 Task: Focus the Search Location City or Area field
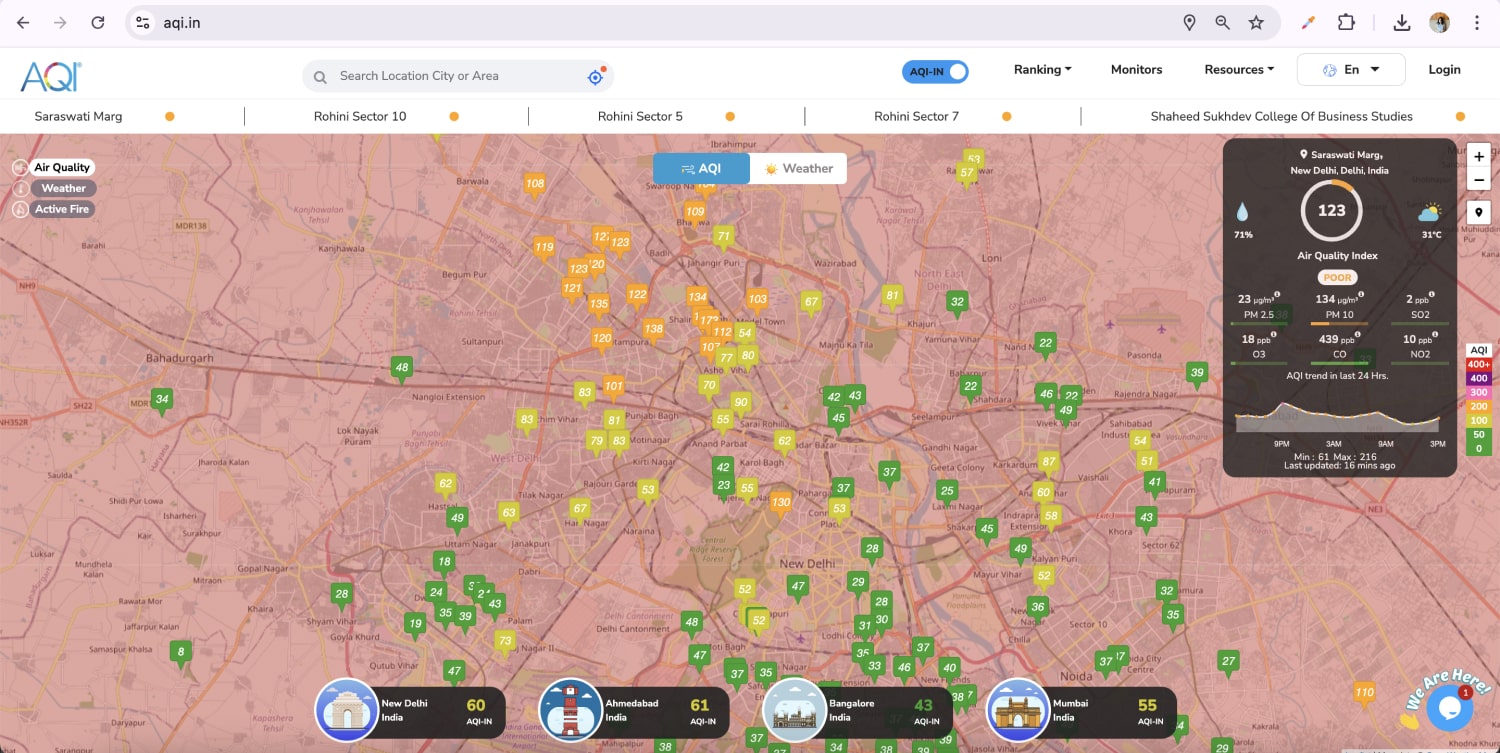coord(458,76)
